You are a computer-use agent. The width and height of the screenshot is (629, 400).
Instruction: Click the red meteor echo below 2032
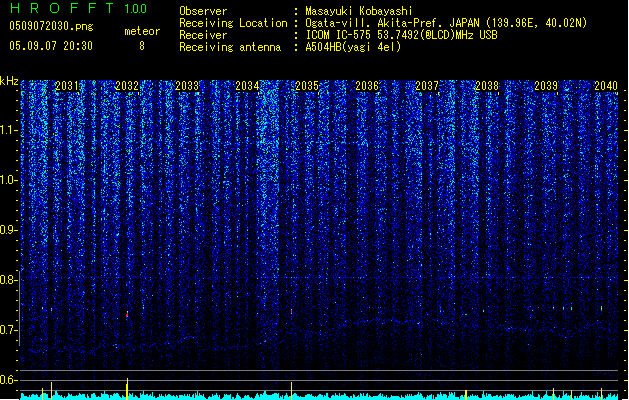[x=127, y=315]
